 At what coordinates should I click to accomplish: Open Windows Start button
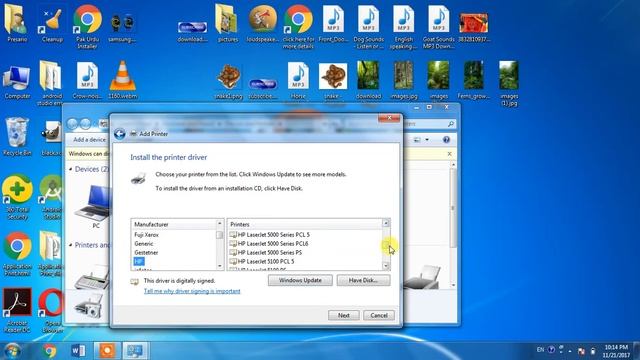(12, 351)
